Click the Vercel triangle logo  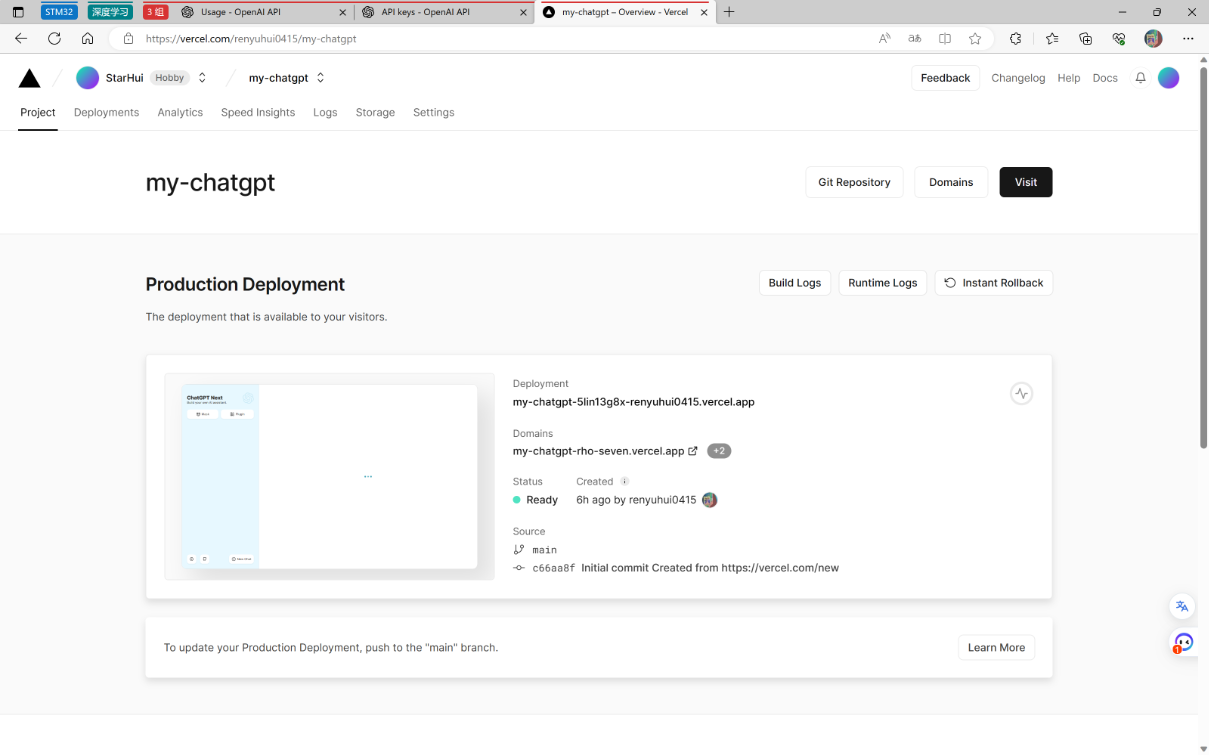[29, 78]
